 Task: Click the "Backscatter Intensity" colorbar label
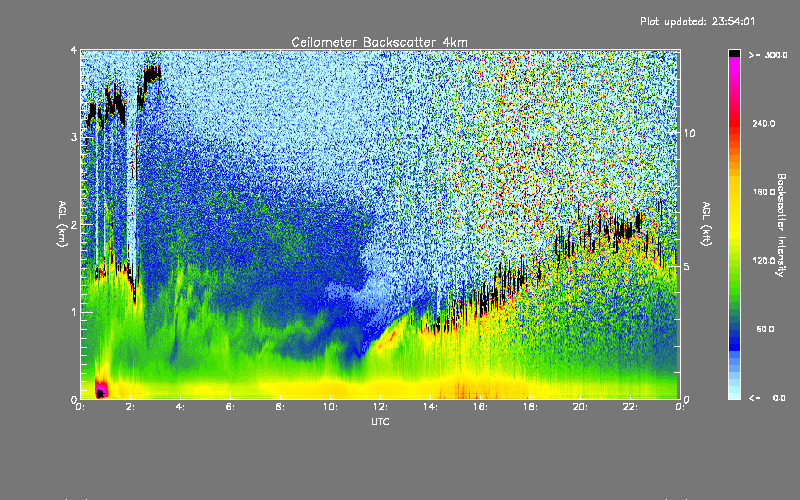point(781,225)
